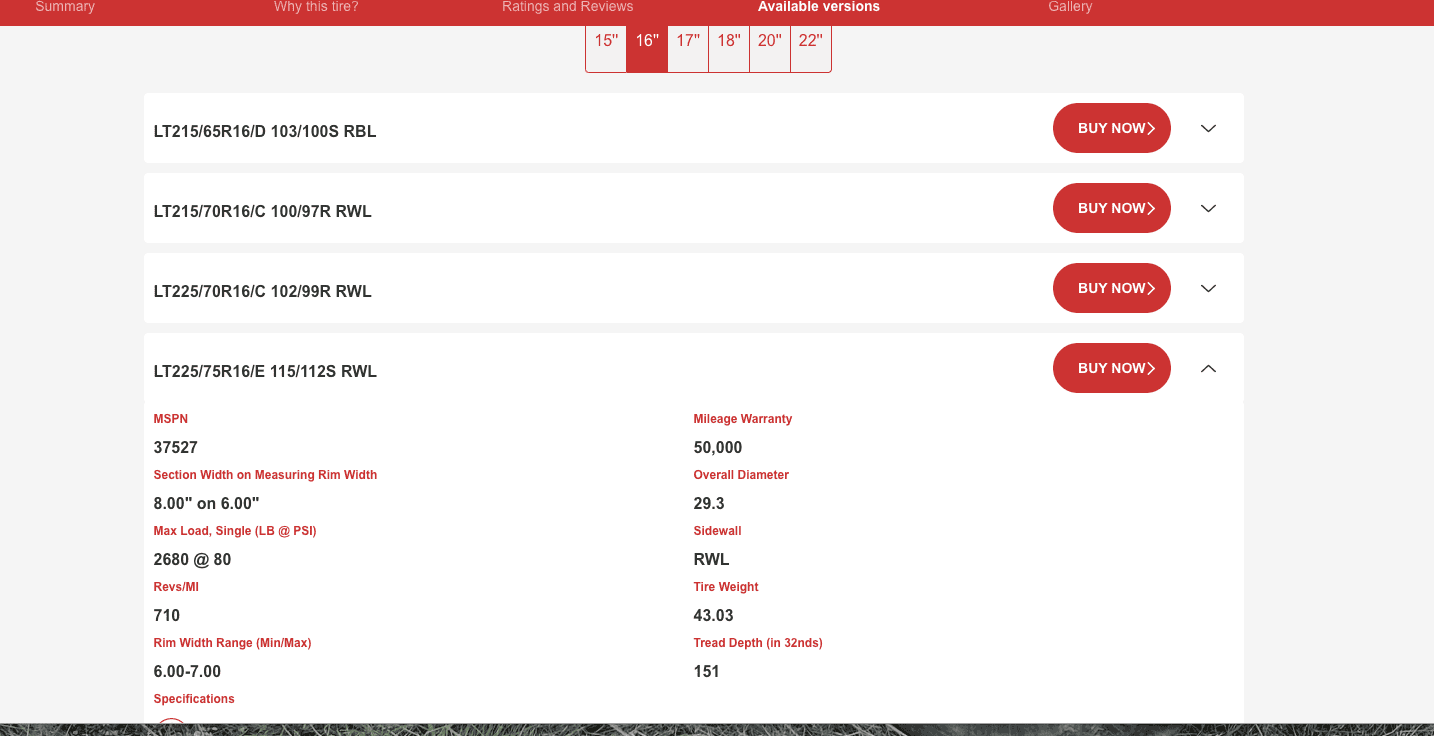Buy the LT225/75R16/E 115/112S RWL tire

click(1112, 368)
